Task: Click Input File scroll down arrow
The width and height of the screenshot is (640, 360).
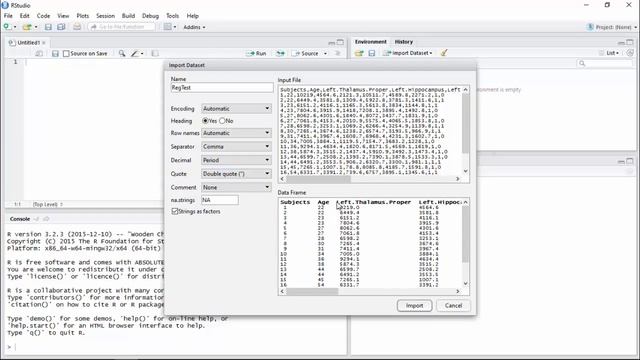Action: coord(465,171)
